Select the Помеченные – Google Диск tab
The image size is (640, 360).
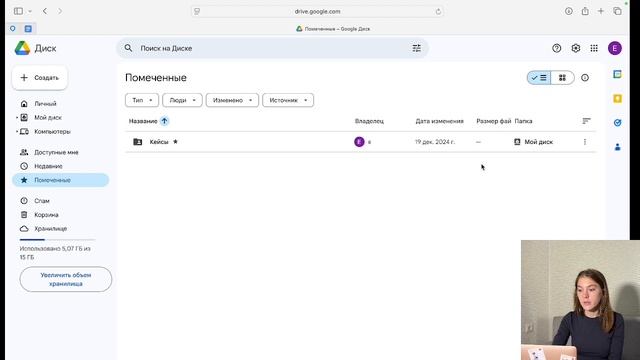(333, 29)
